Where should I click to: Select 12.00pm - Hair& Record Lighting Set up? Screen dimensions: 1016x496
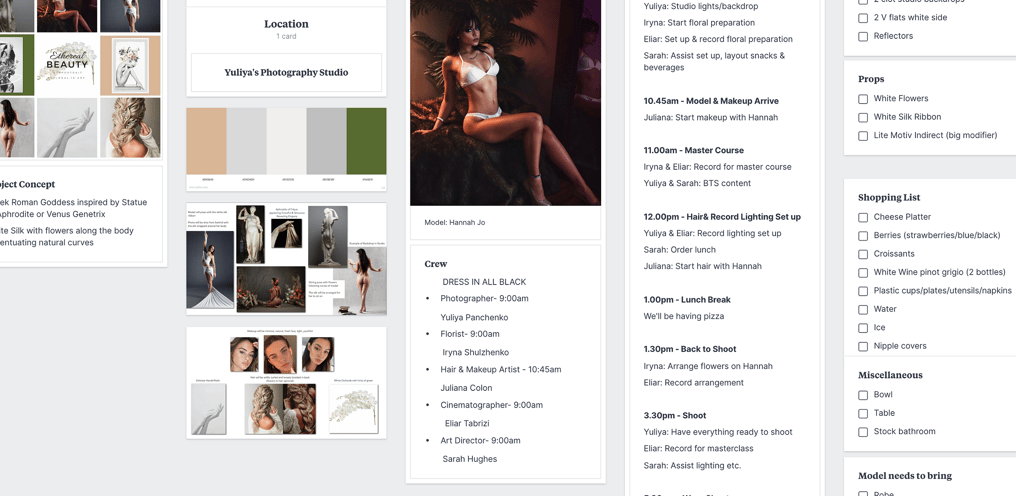click(x=722, y=217)
